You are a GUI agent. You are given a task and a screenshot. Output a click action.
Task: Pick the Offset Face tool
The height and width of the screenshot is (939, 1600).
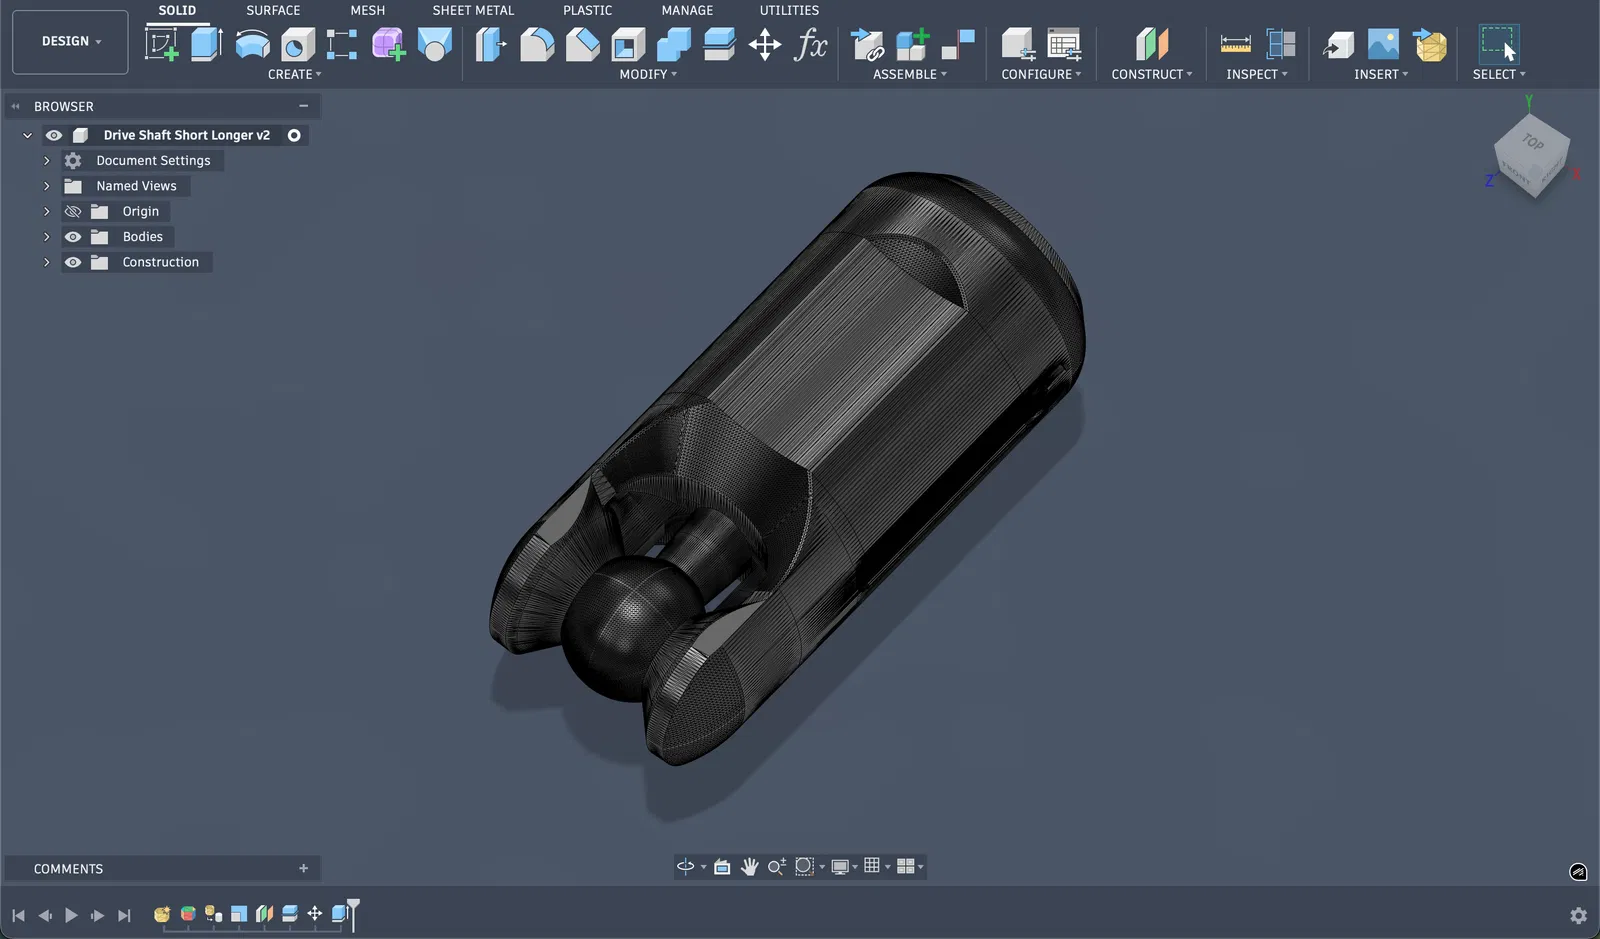tap(719, 44)
